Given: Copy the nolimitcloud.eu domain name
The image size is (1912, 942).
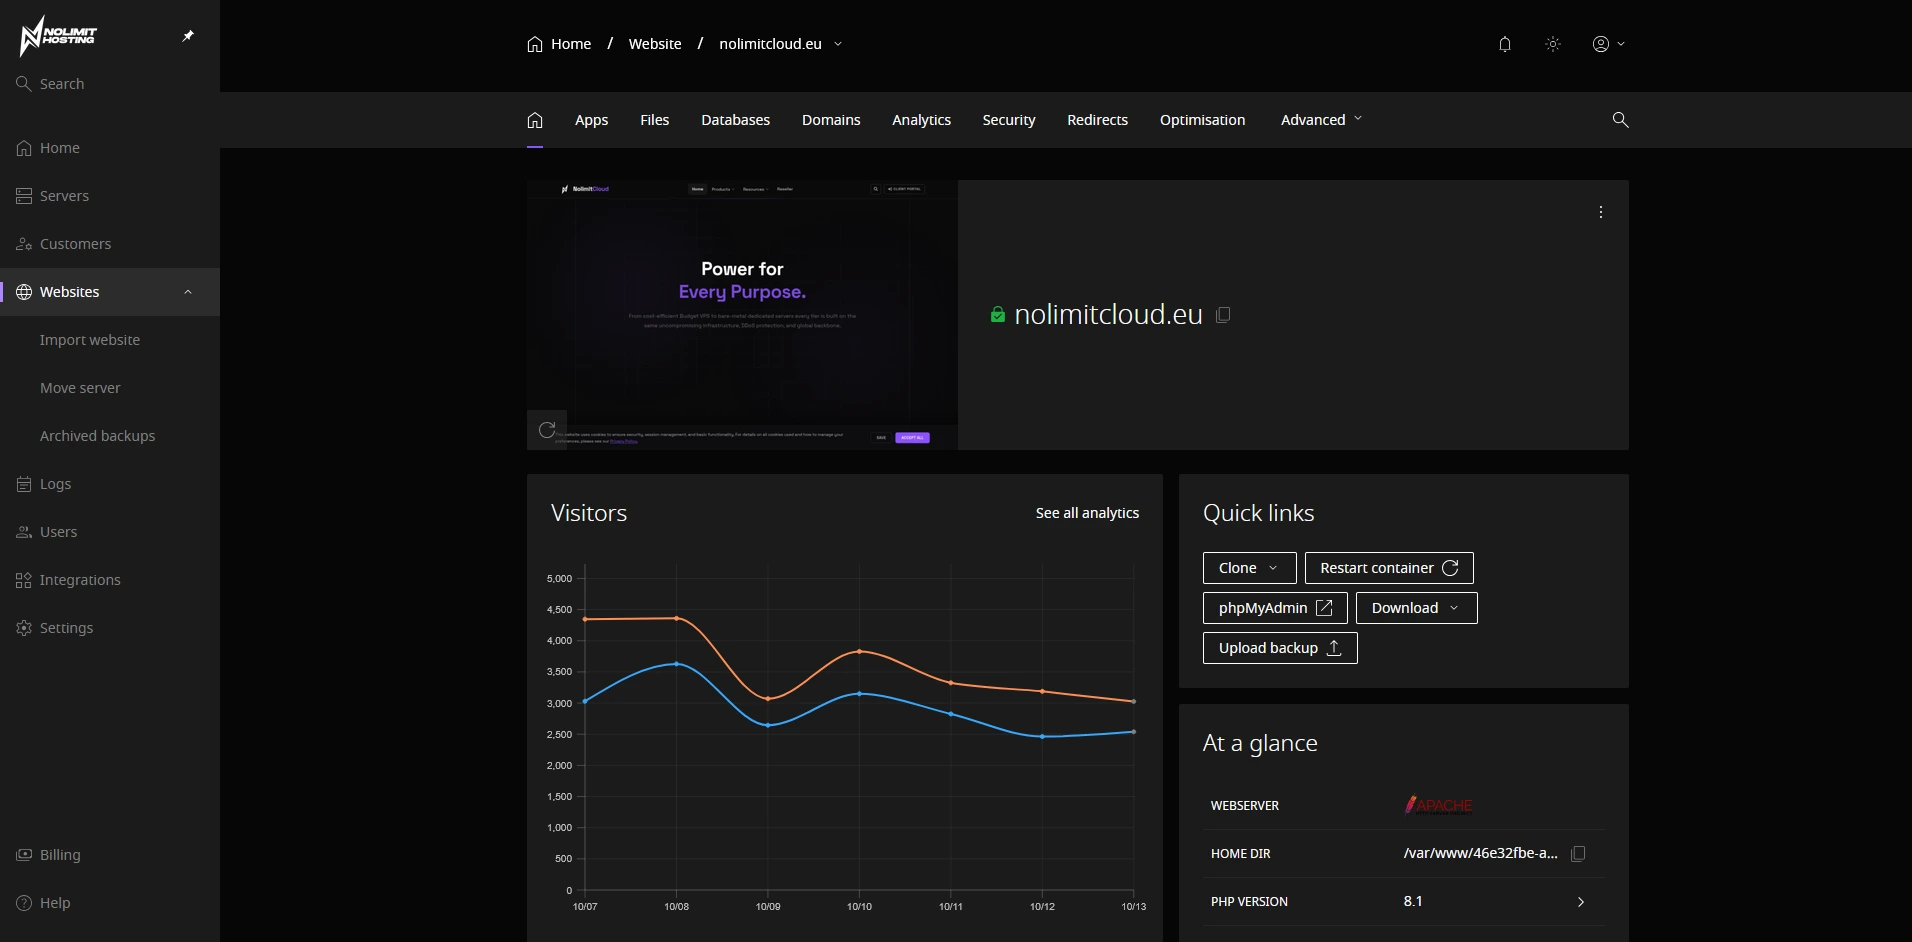Looking at the screenshot, I should (x=1222, y=315).
